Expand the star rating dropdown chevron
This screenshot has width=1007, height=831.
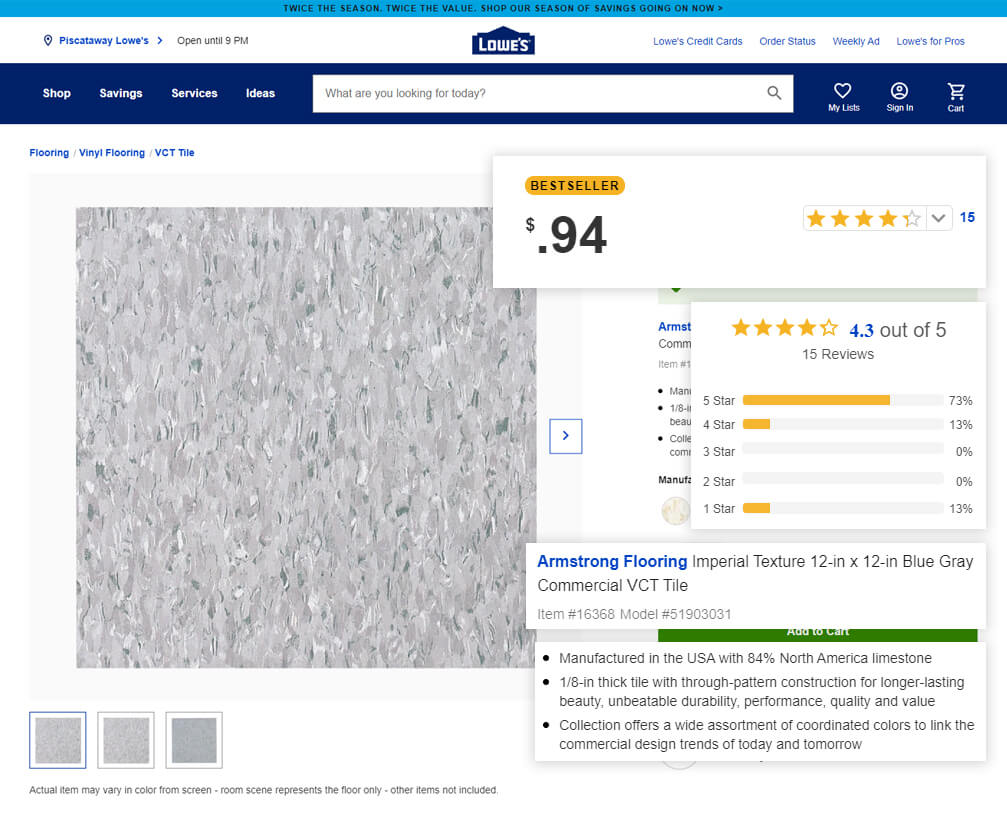938,218
